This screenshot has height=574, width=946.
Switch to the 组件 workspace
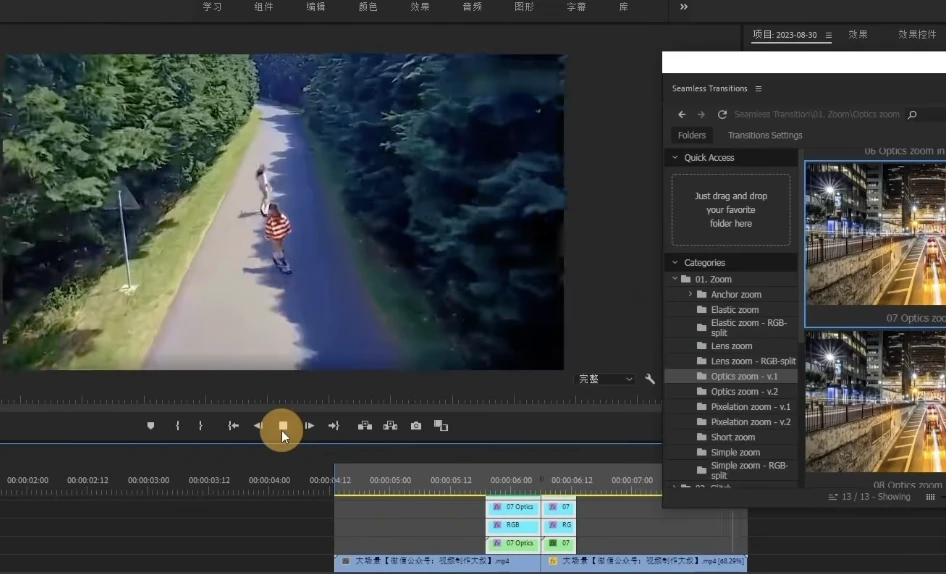point(264,7)
